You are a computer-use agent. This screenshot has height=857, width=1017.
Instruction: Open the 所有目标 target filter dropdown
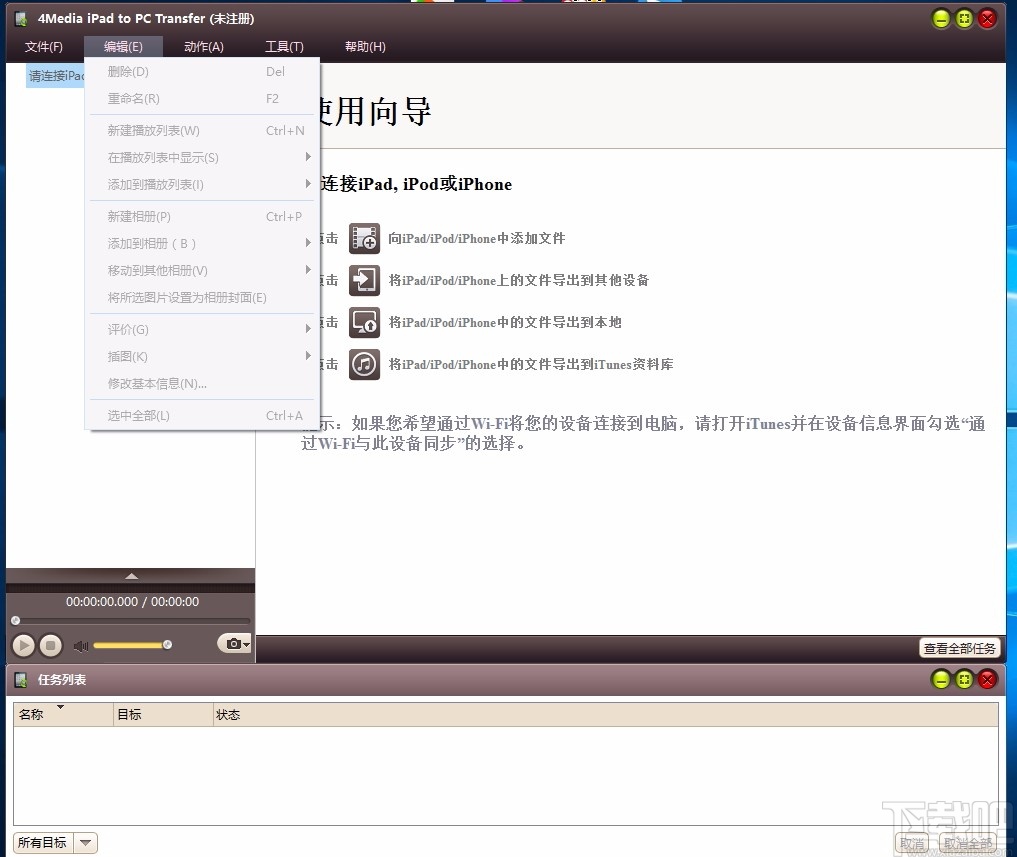click(55, 842)
